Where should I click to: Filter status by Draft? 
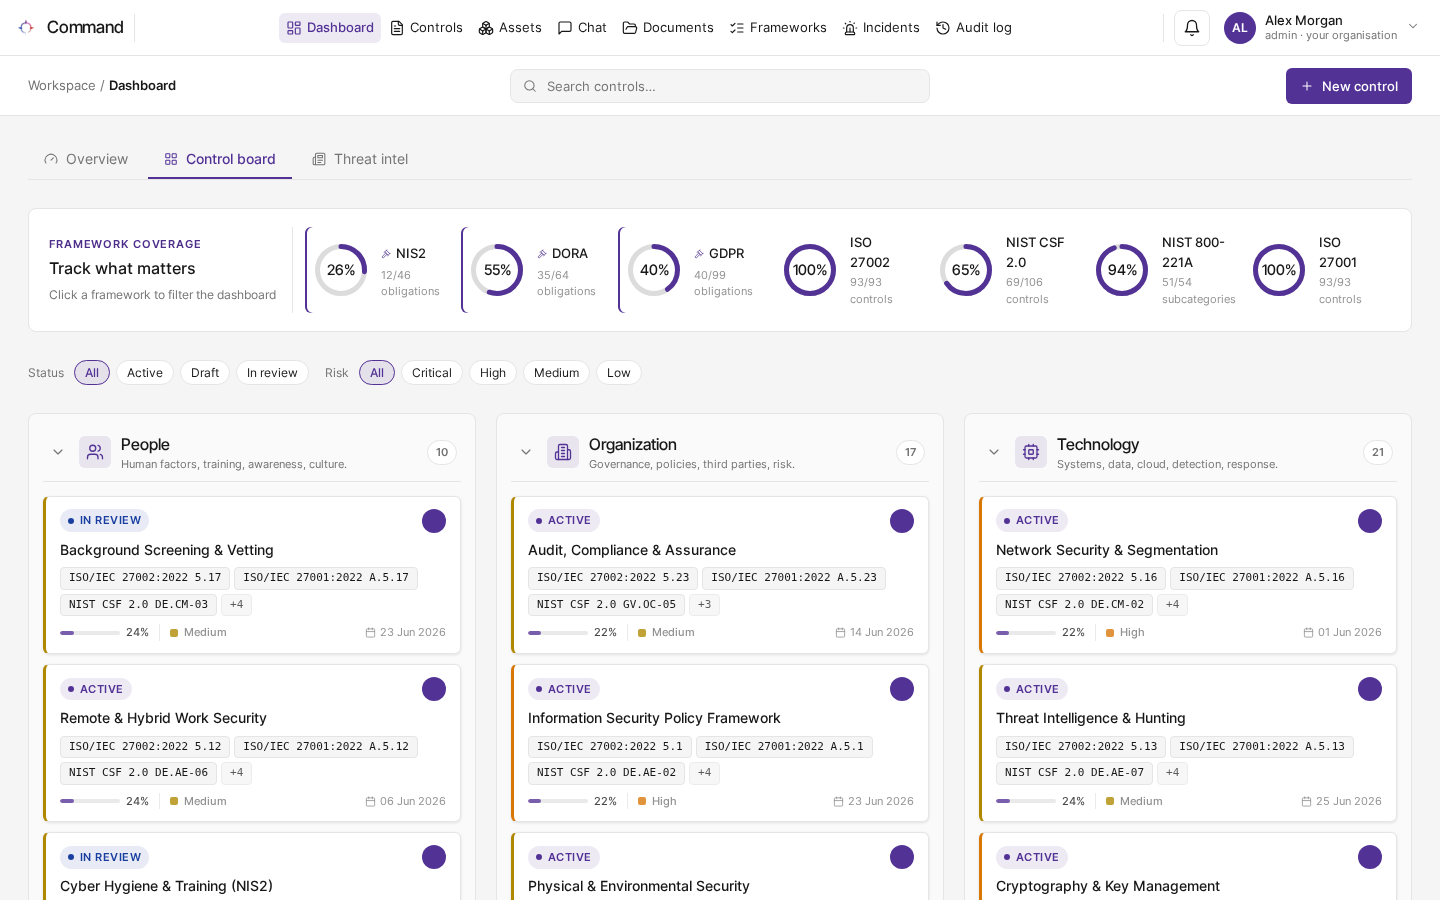[205, 373]
